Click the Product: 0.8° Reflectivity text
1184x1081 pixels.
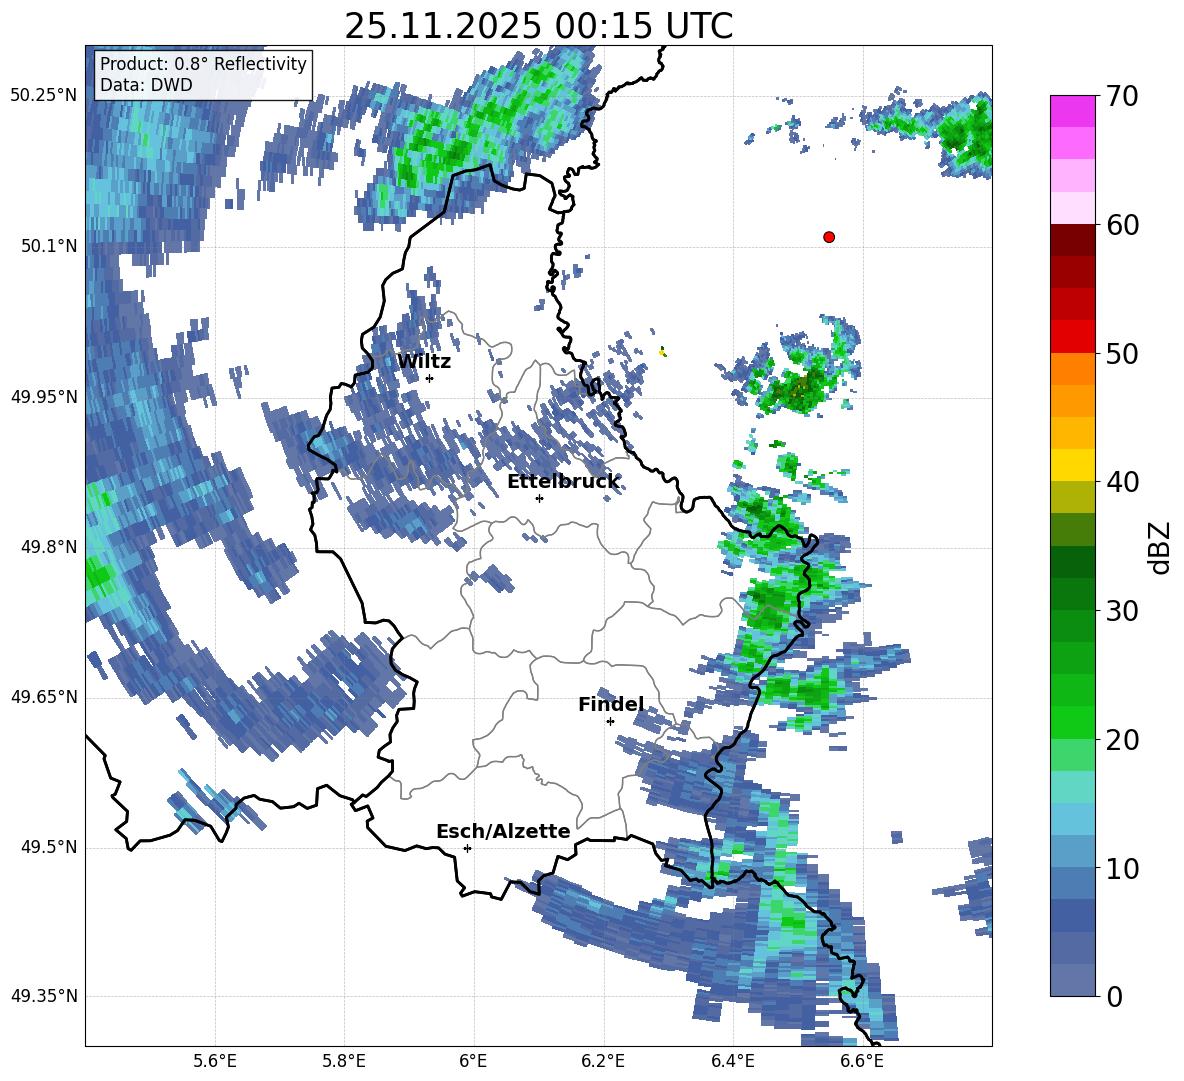203,63
